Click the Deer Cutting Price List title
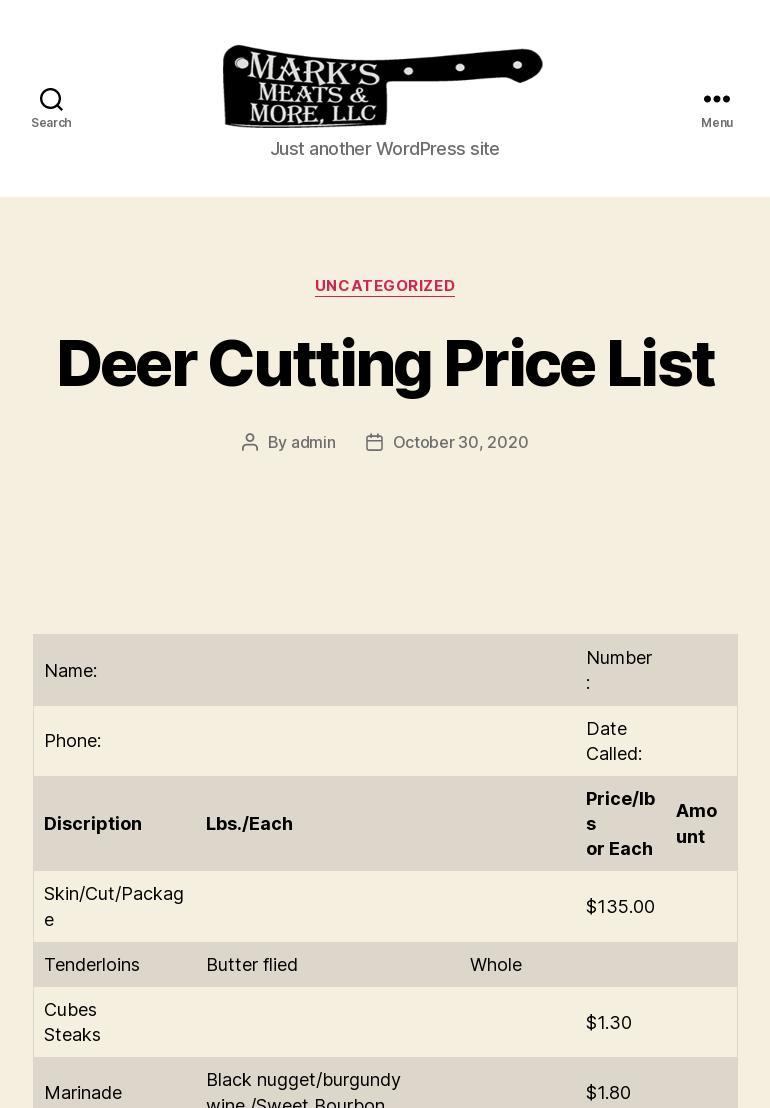 pos(385,364)
